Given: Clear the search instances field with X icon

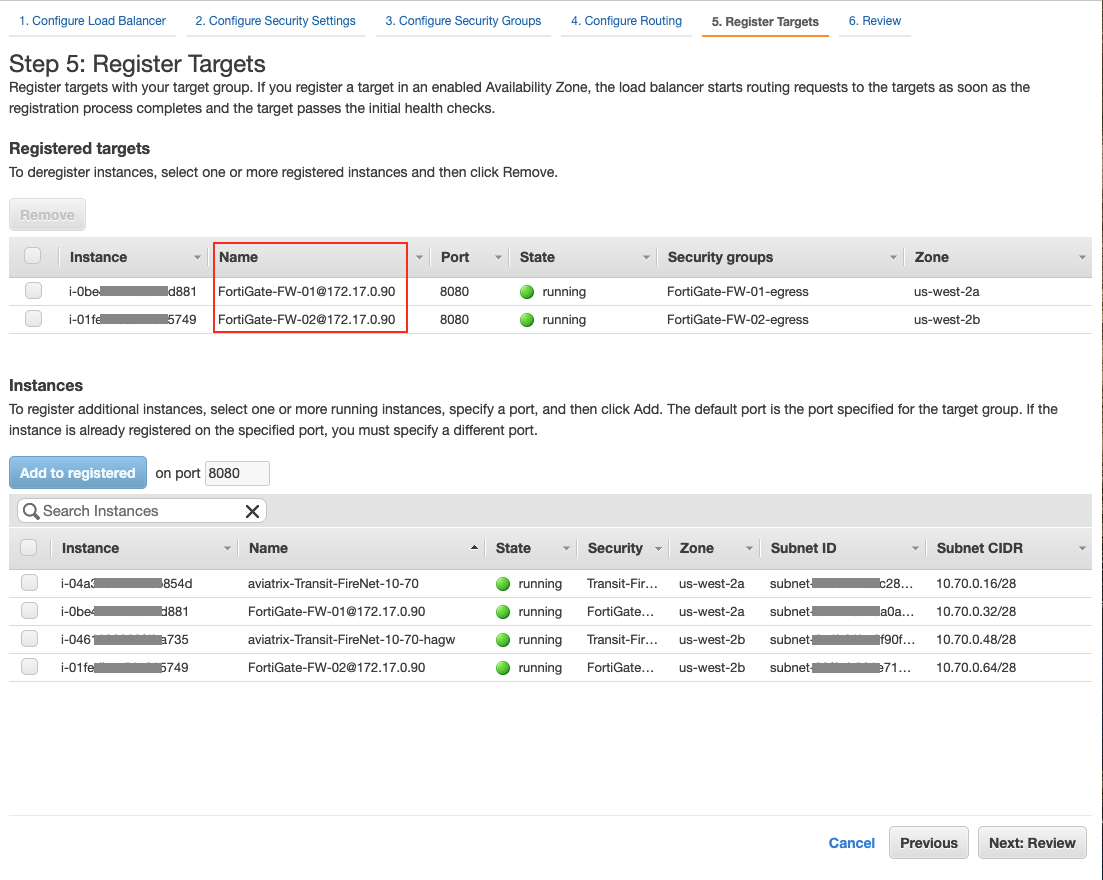Looking at the screenshot, I should click(252, 511).
